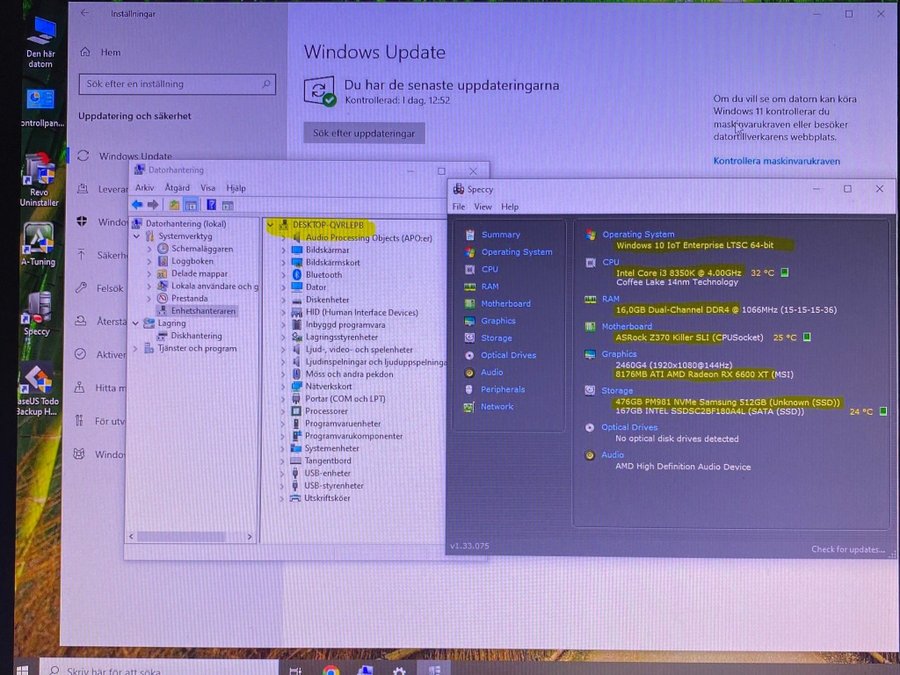Open Kontrollera maskinvarukraven link
The image size is (900, 675).
point(777,161)
